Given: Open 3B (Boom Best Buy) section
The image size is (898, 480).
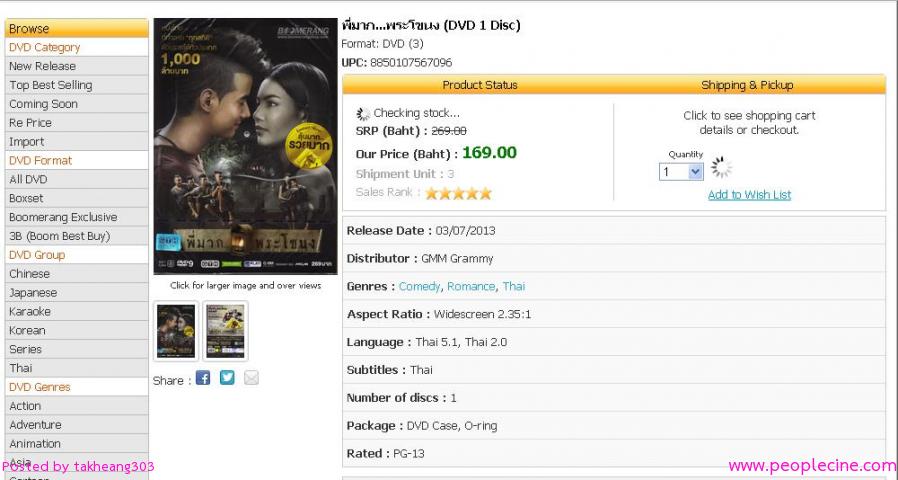Looking at the screenshot, I should (x=77, y=236).
